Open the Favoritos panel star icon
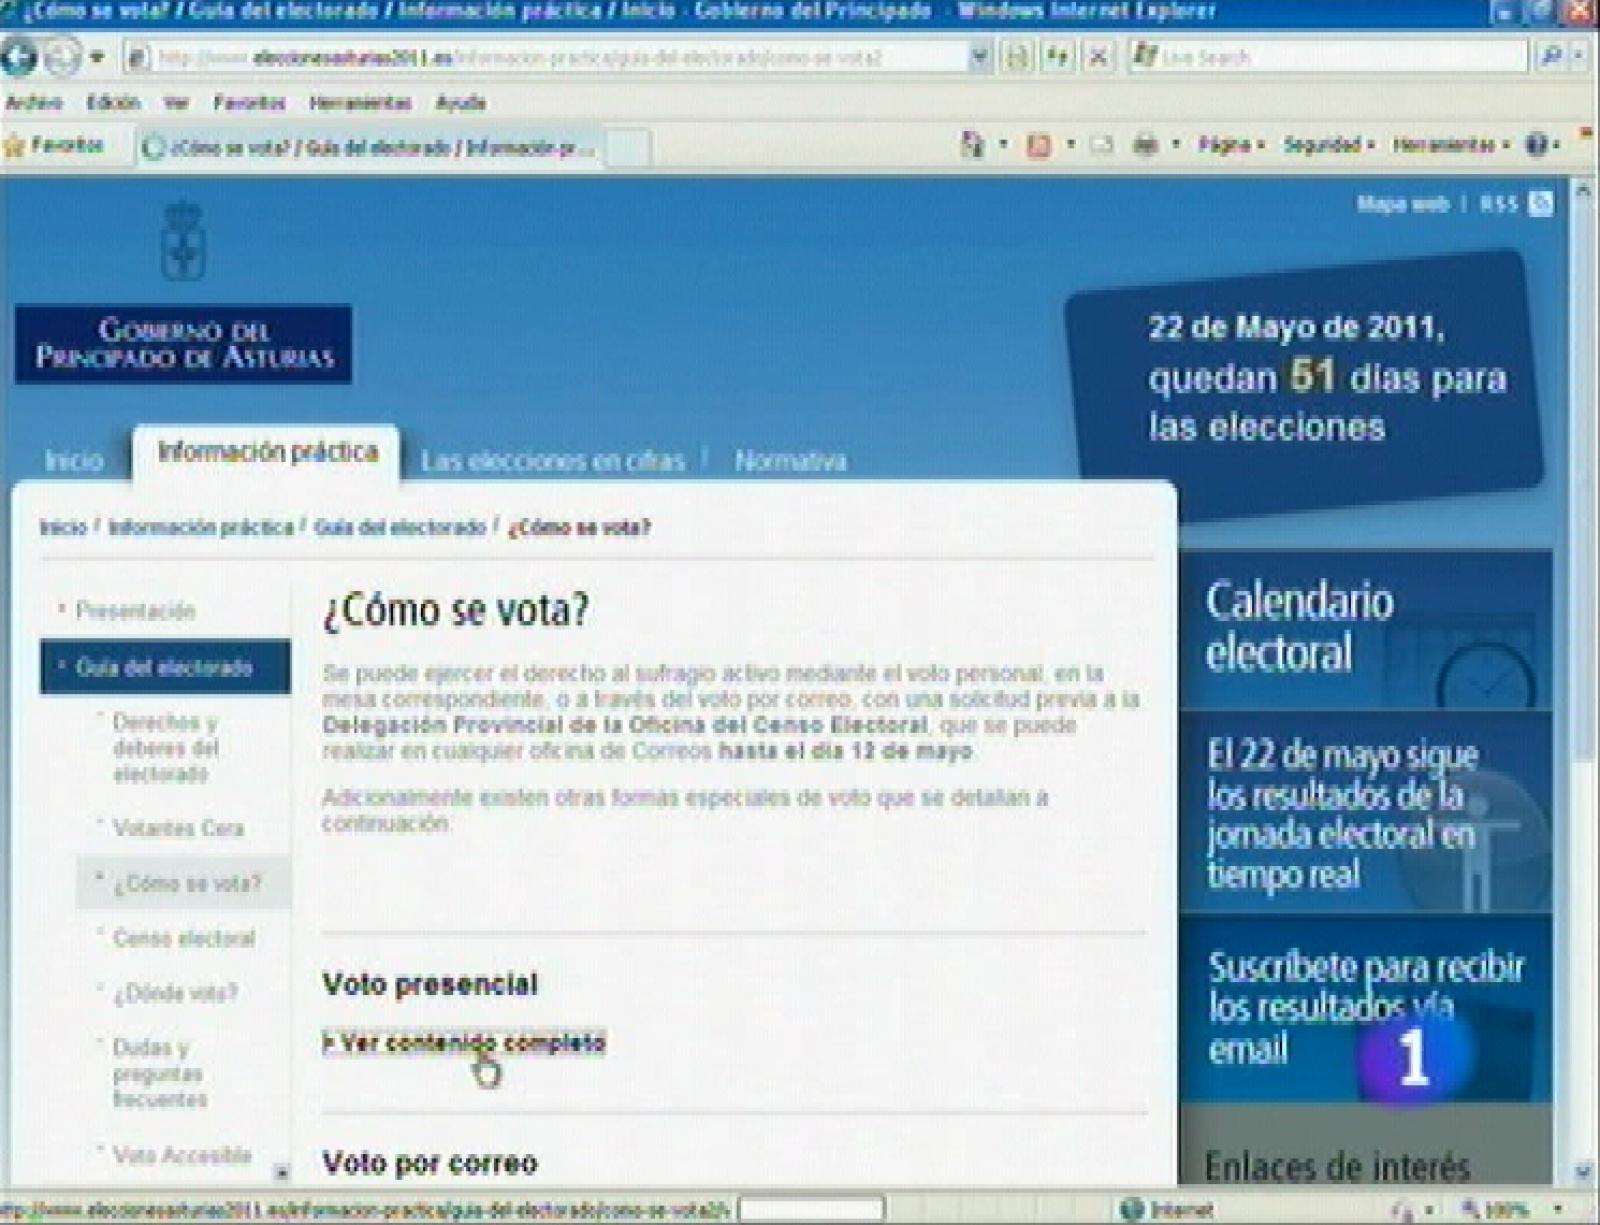The width and height of the screenshot is (1600, 1225). click(17, 143)
